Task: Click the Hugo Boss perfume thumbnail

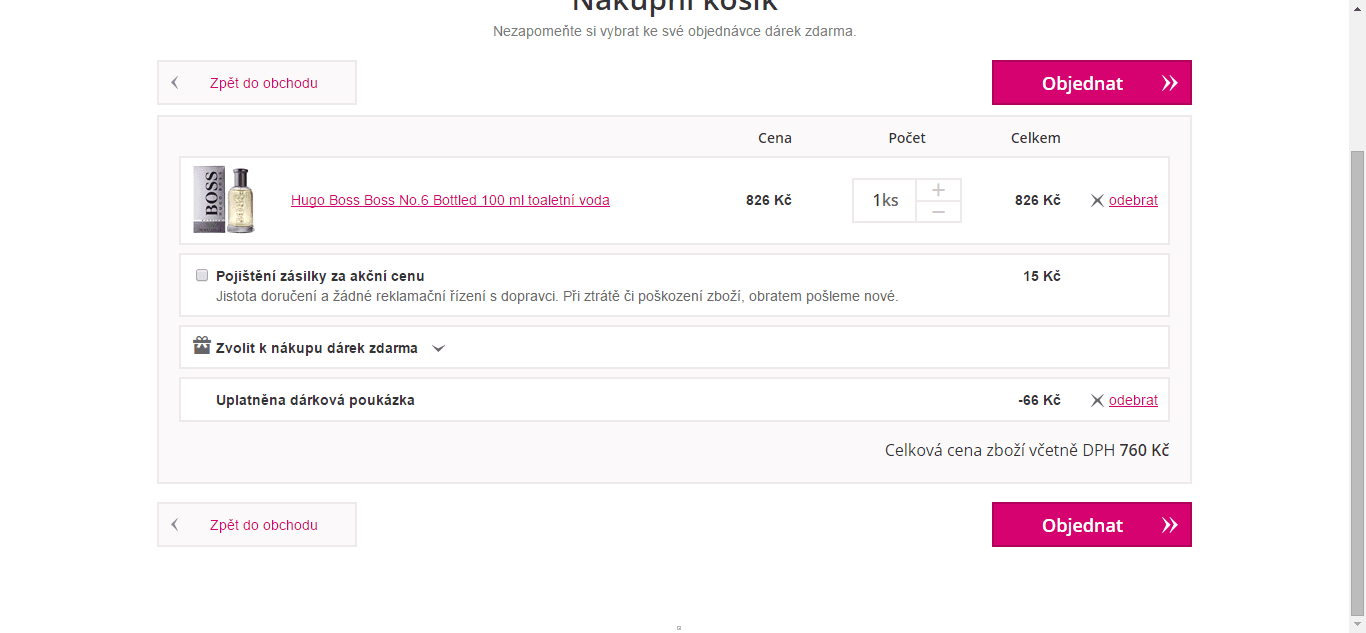Action: 224,200
